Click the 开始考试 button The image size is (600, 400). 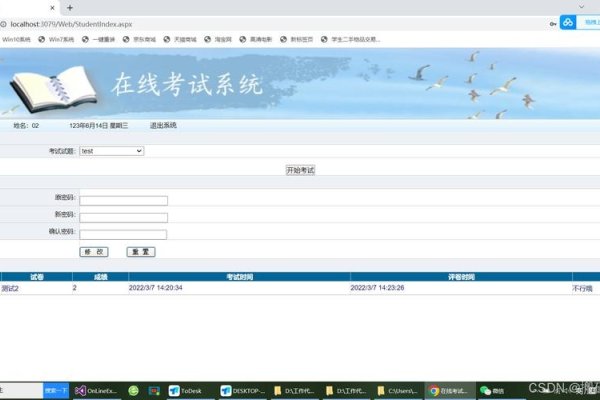(300, 170)
